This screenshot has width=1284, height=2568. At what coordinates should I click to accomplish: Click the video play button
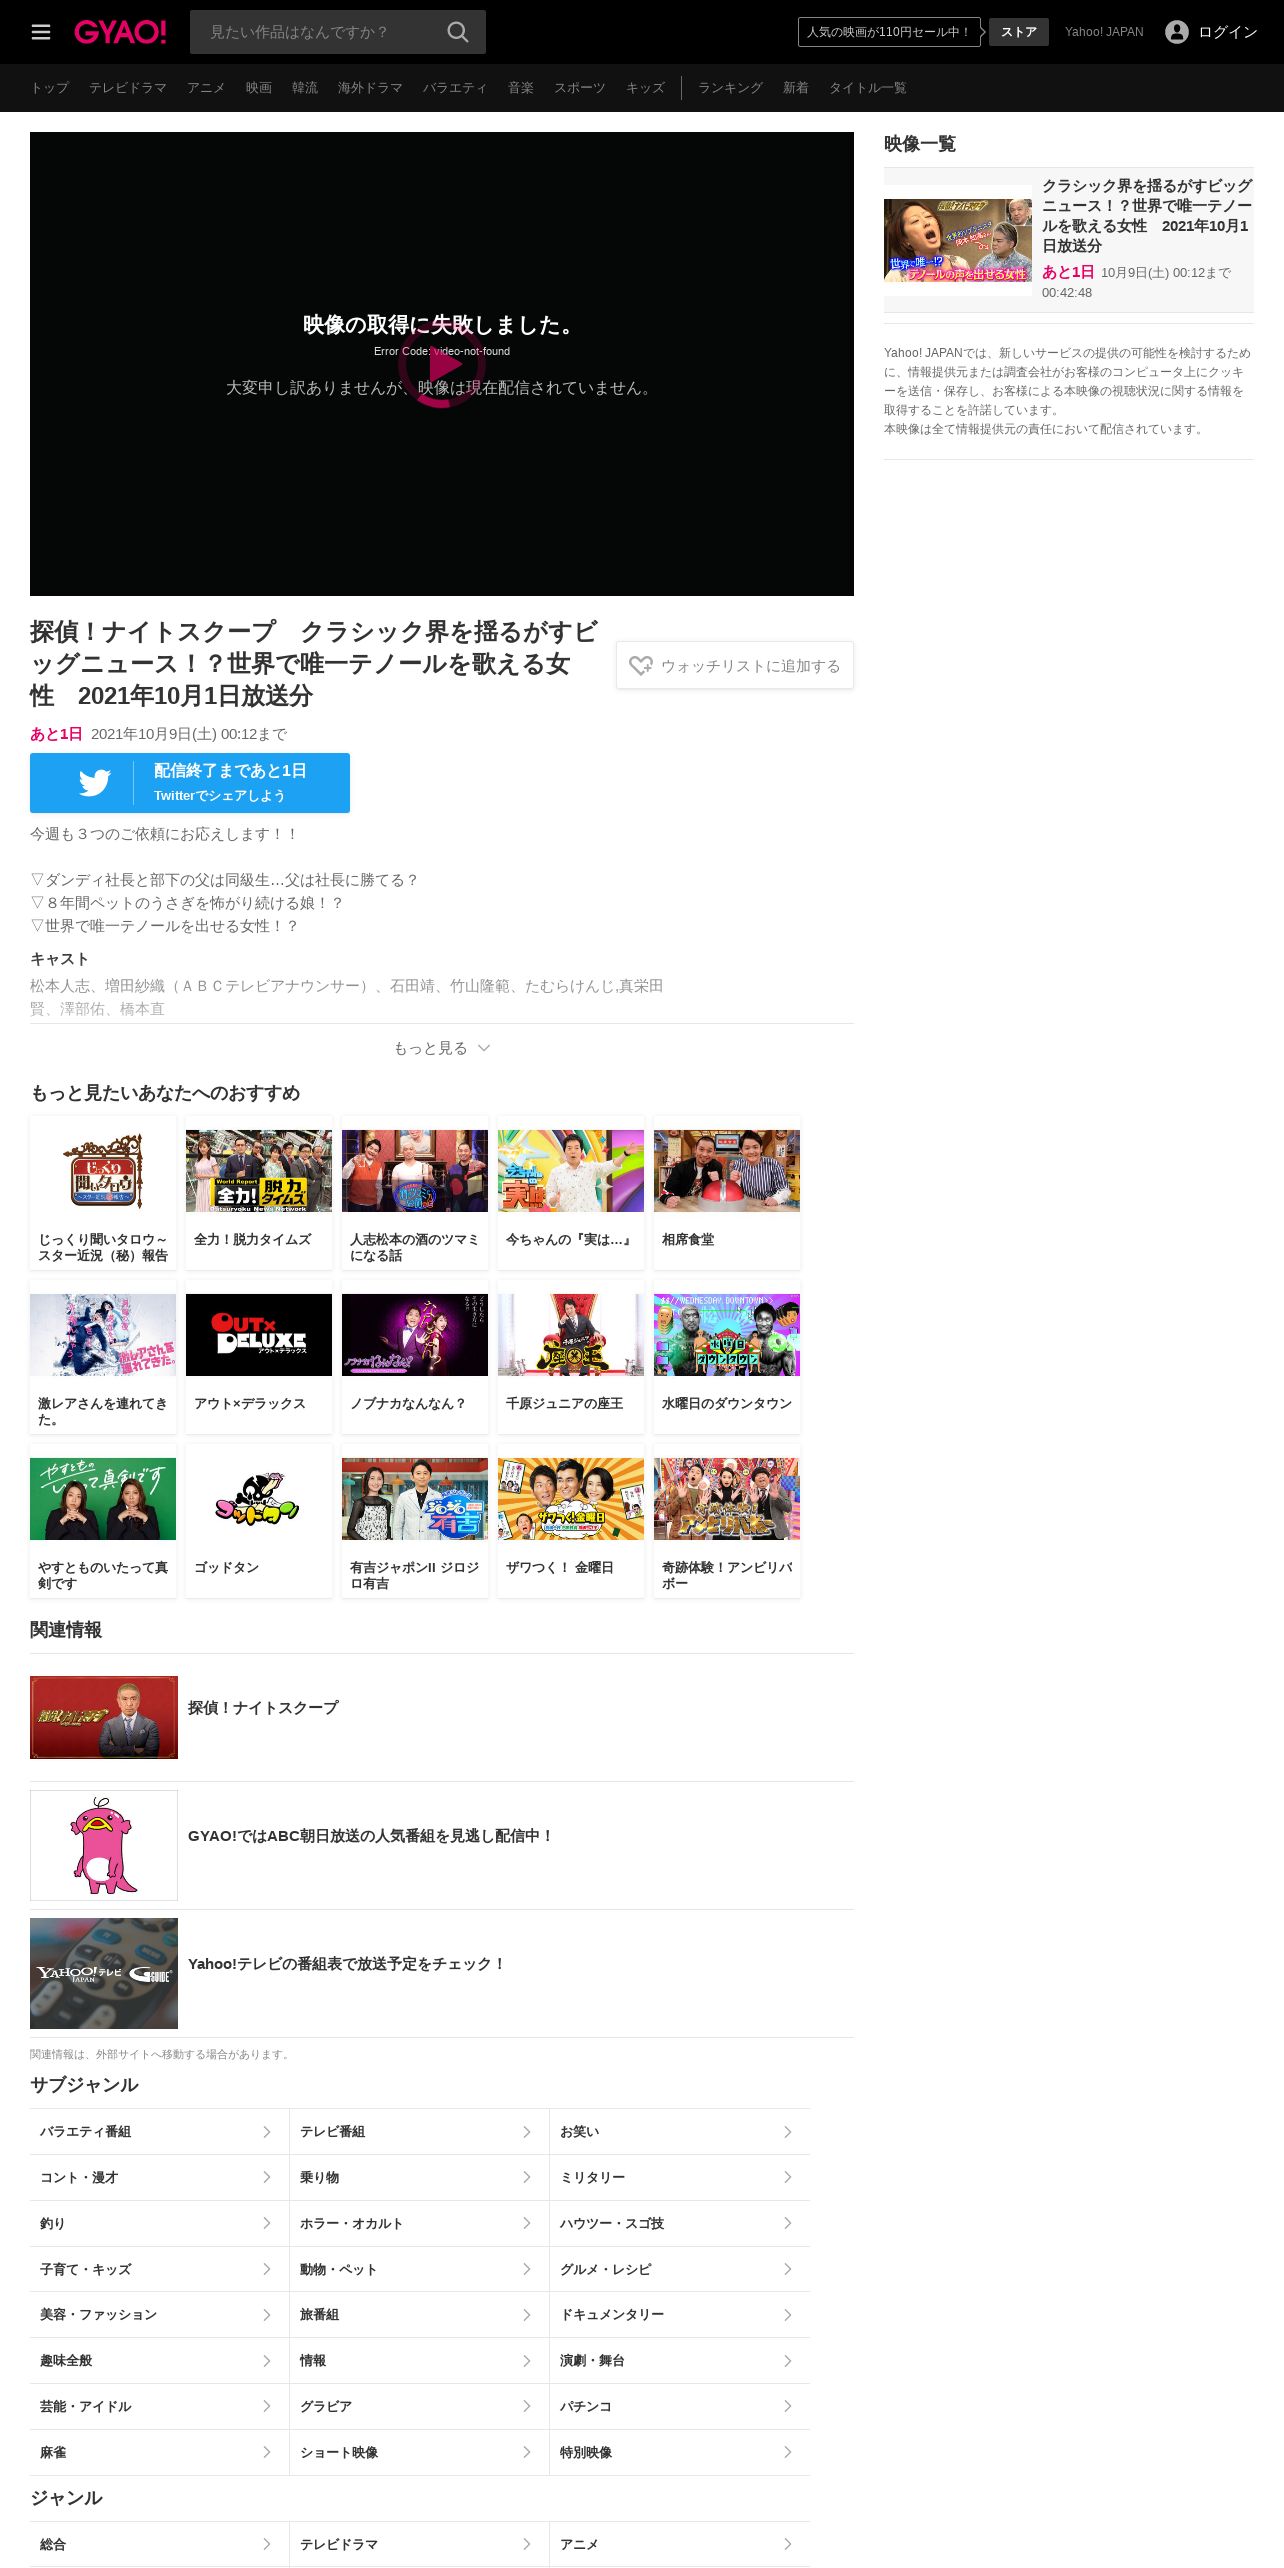442,365
